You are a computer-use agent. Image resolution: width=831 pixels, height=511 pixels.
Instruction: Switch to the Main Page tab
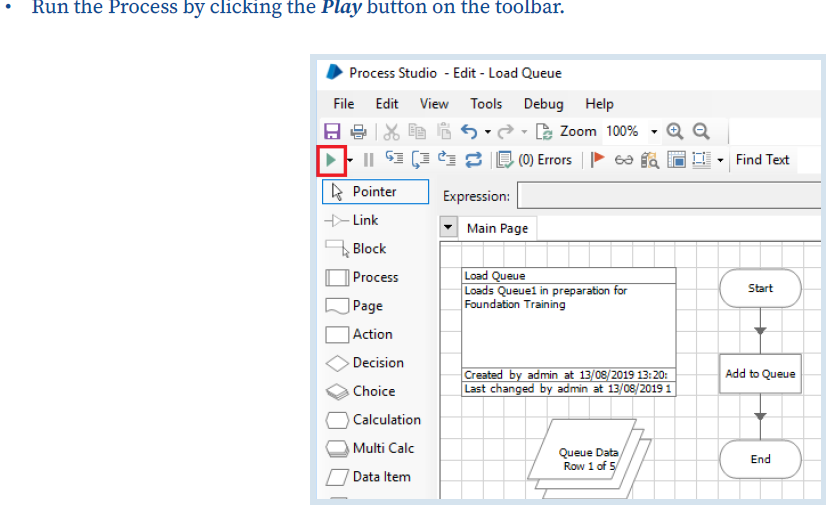497,228
